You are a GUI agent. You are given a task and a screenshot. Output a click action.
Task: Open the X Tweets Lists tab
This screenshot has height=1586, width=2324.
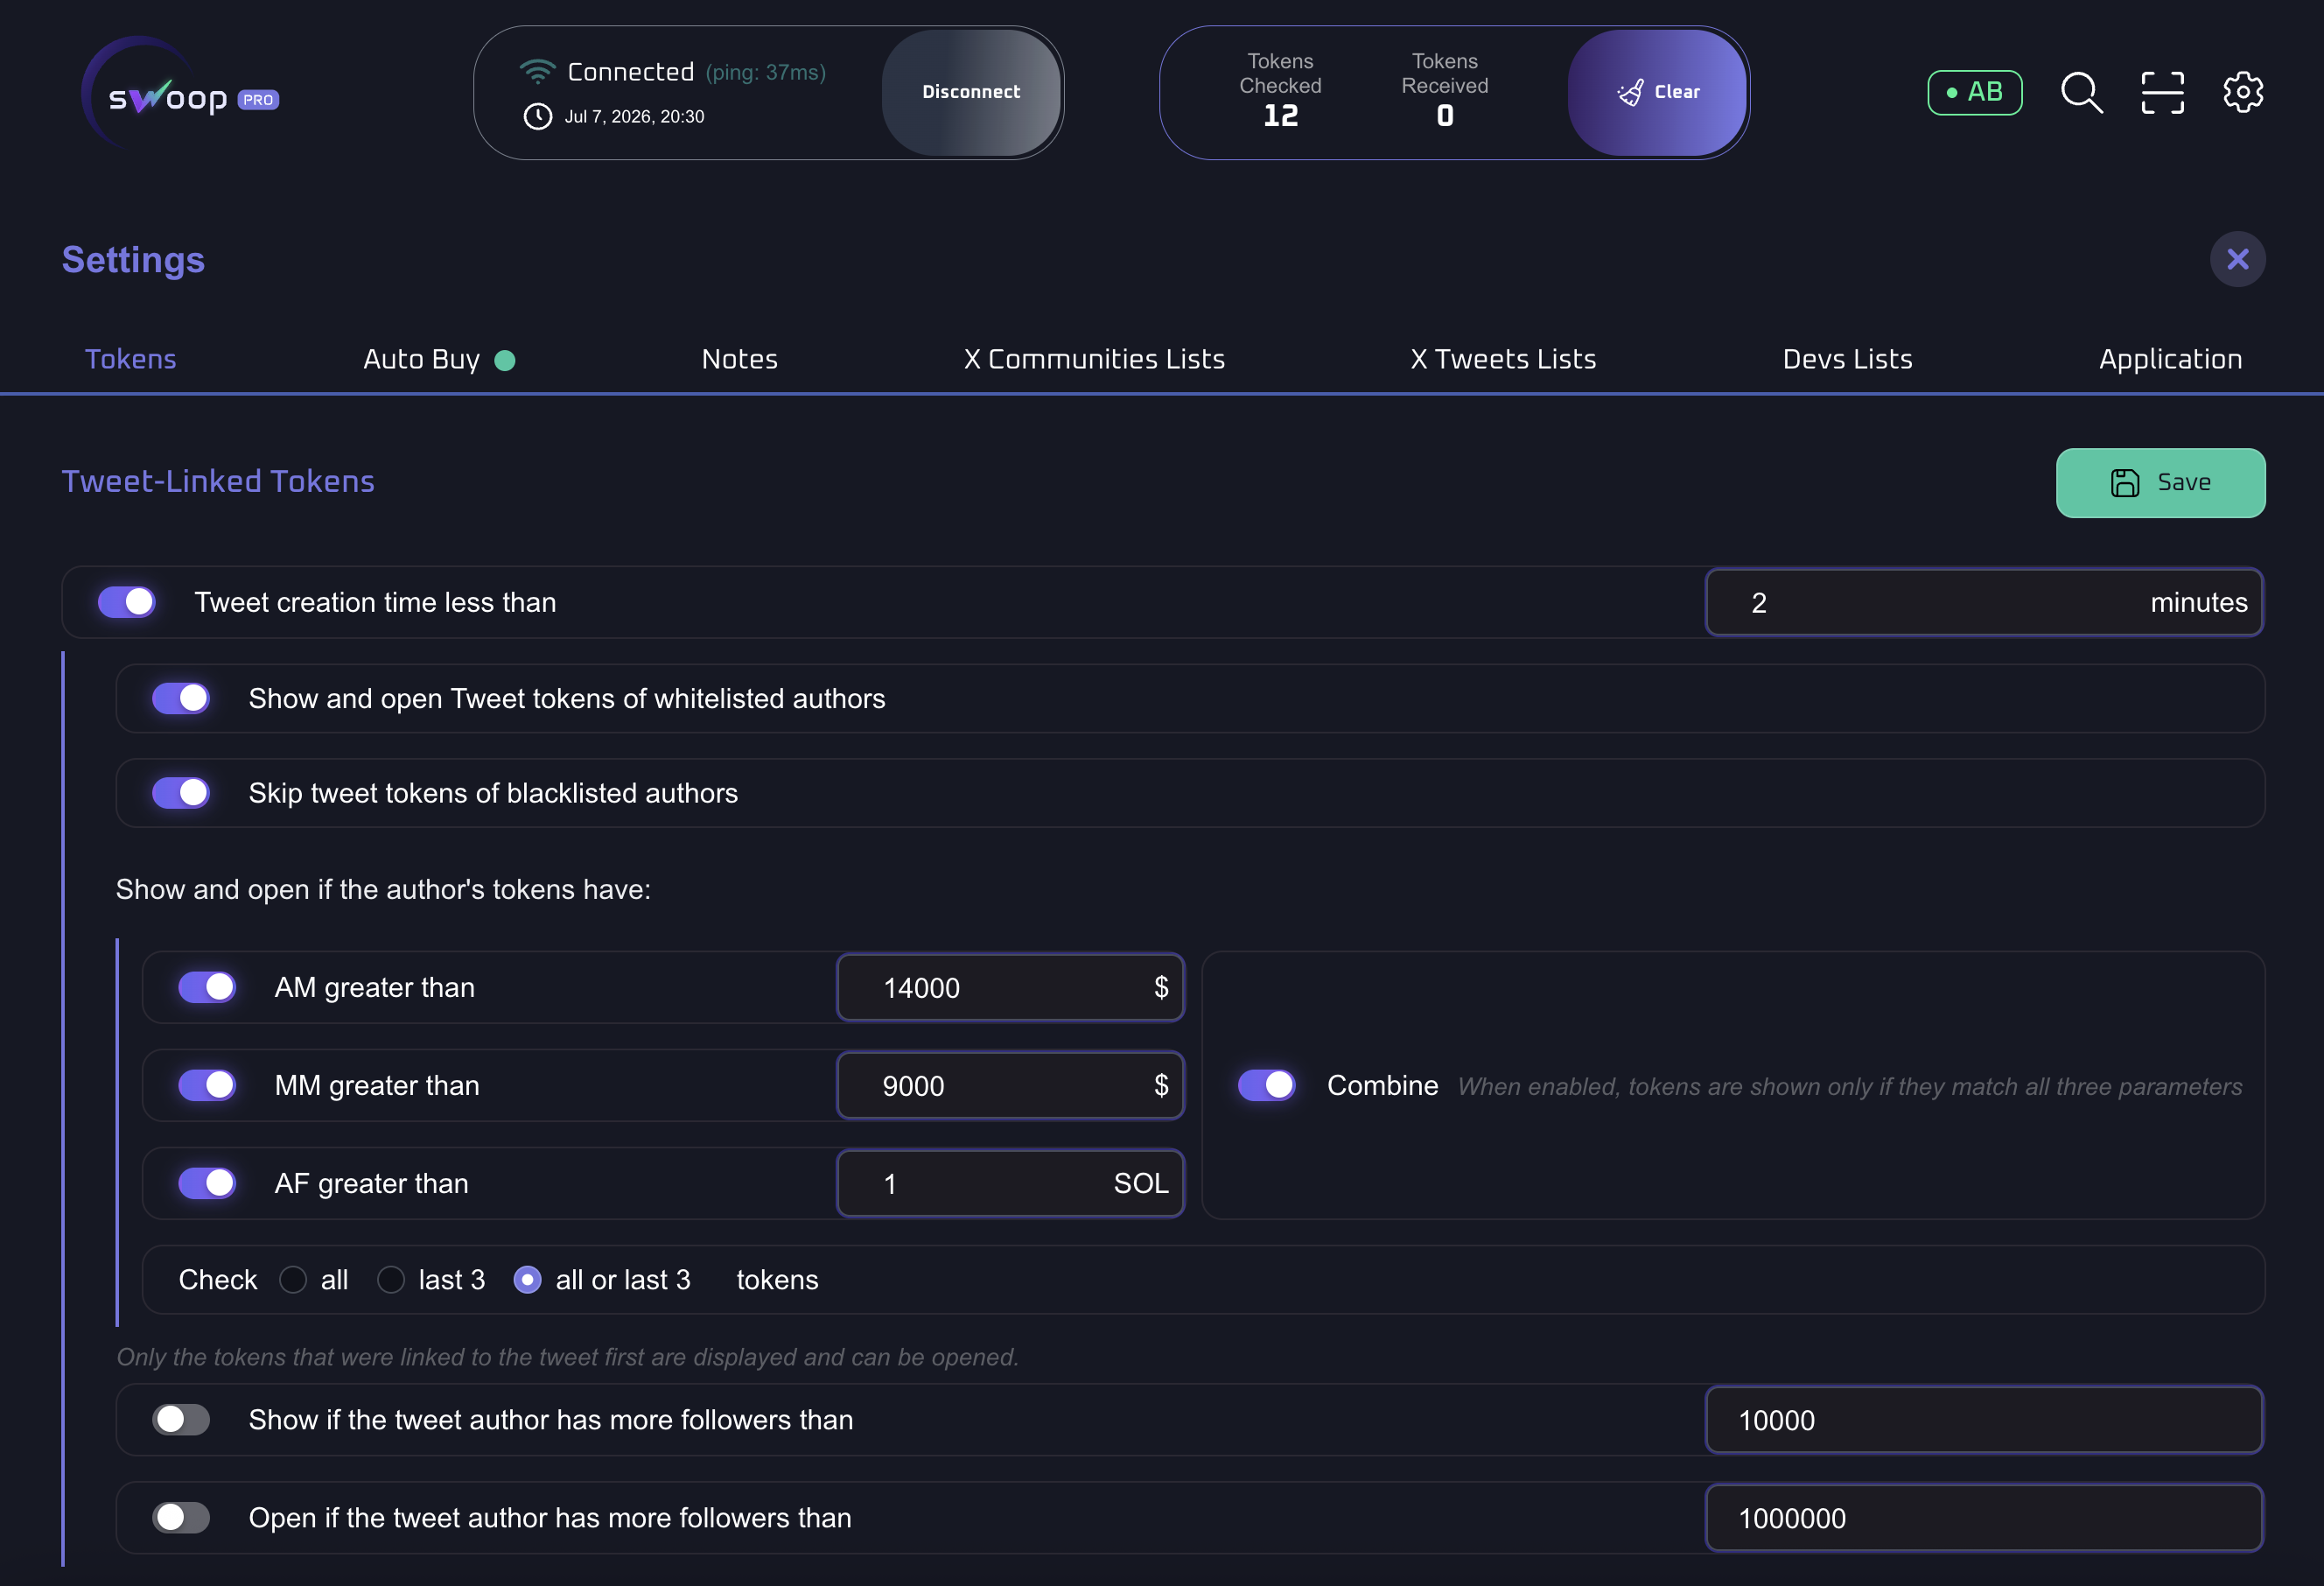(x=1503, y=359)
